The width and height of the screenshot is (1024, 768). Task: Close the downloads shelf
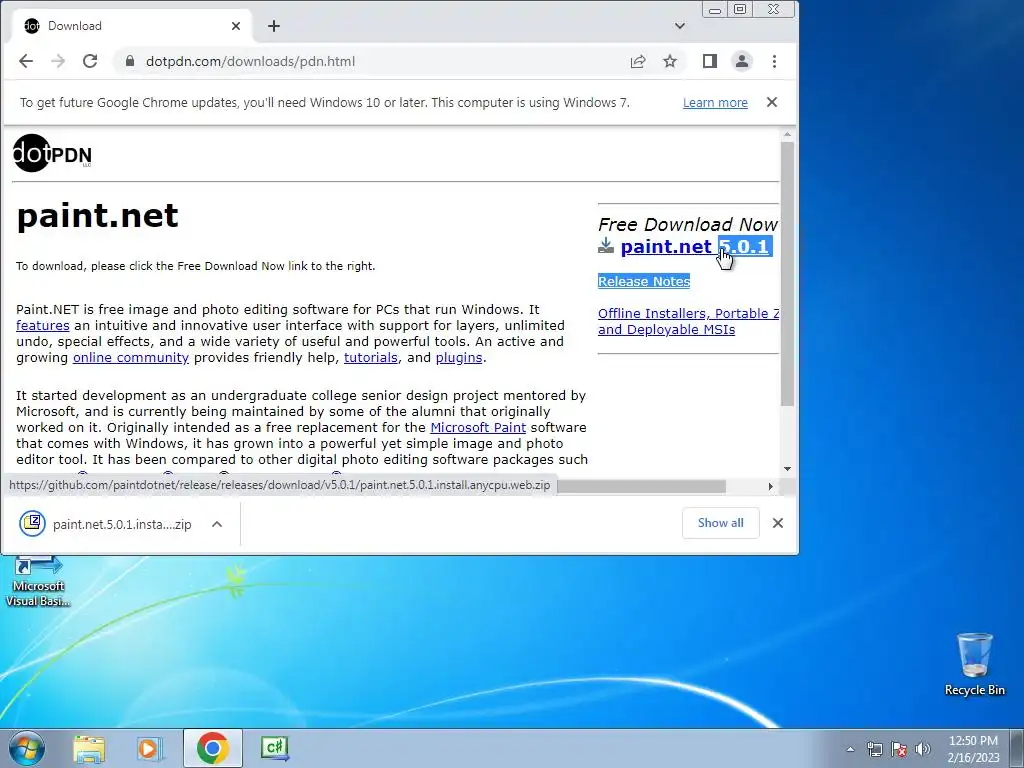click(778, 523)
